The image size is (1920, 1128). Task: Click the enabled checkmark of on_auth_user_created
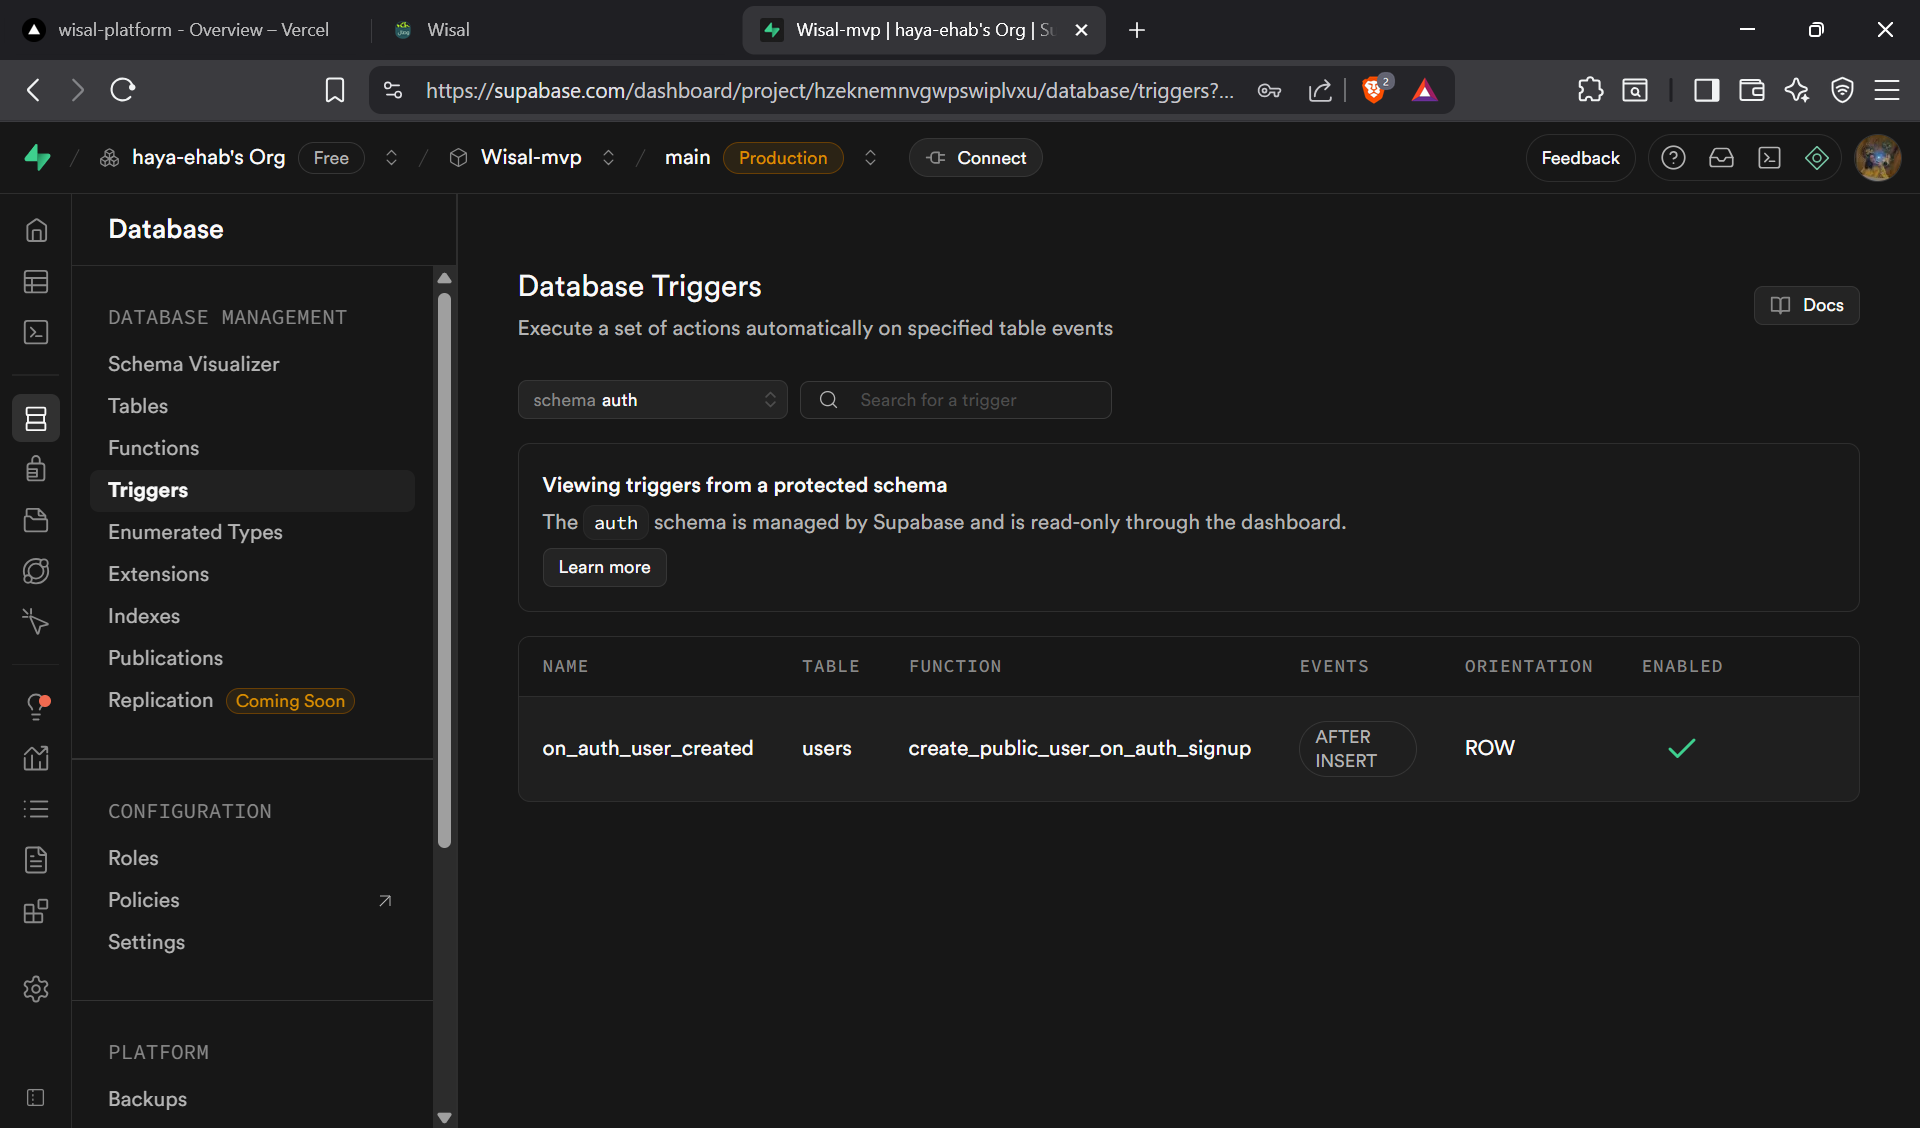point(1682,748)
